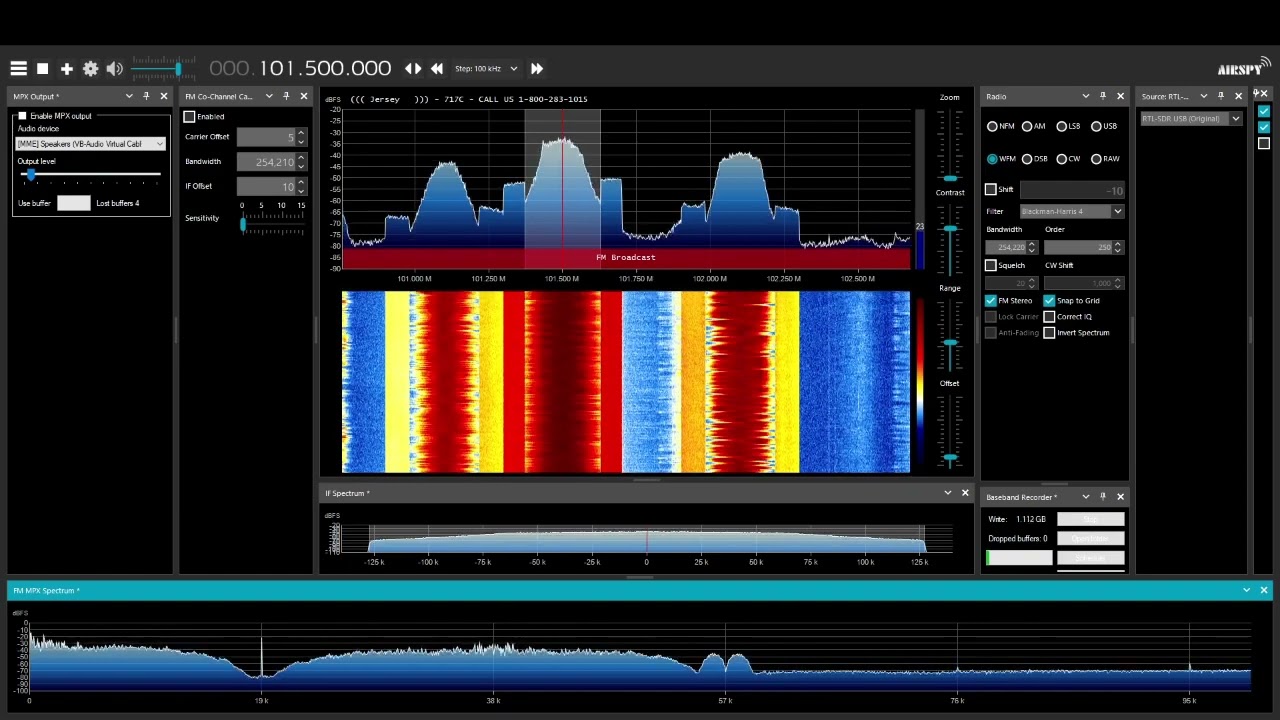Screen dimensions: 1280x720
Task: Click the center tuning double-arrow icon
Action: (413, 68)
